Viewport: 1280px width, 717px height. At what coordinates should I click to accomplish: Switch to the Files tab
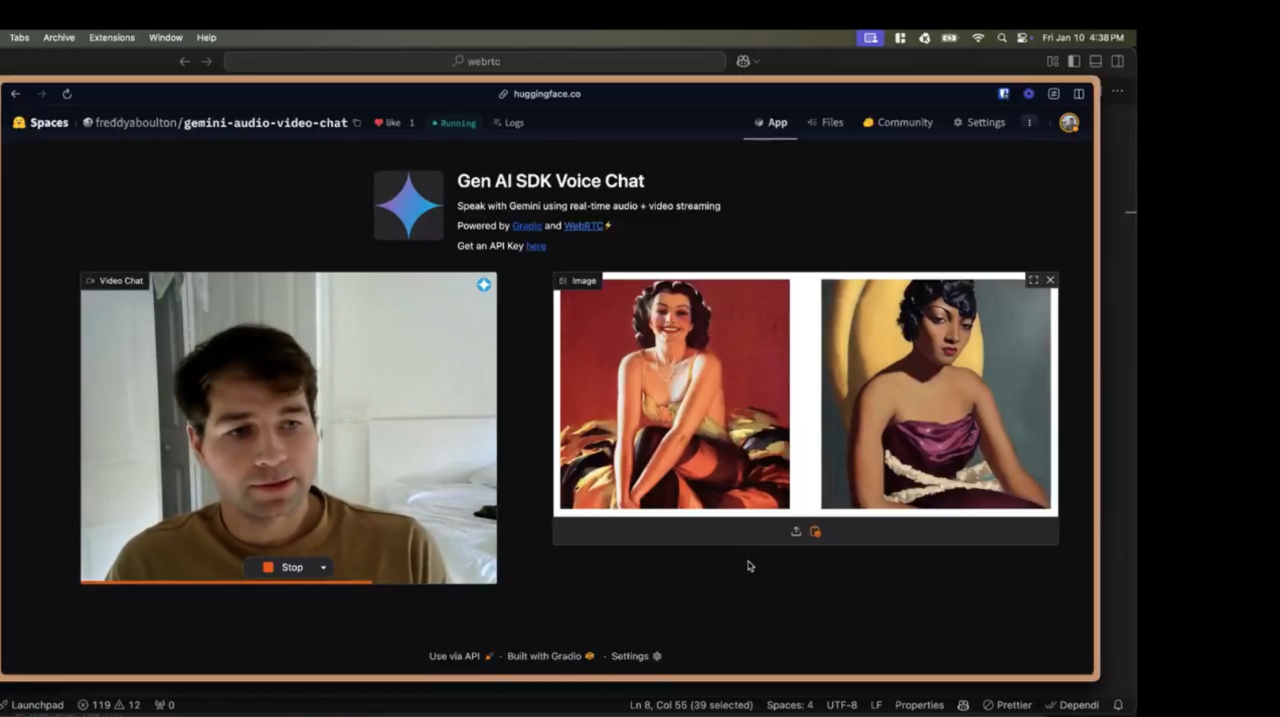click(x=825, y=123)
